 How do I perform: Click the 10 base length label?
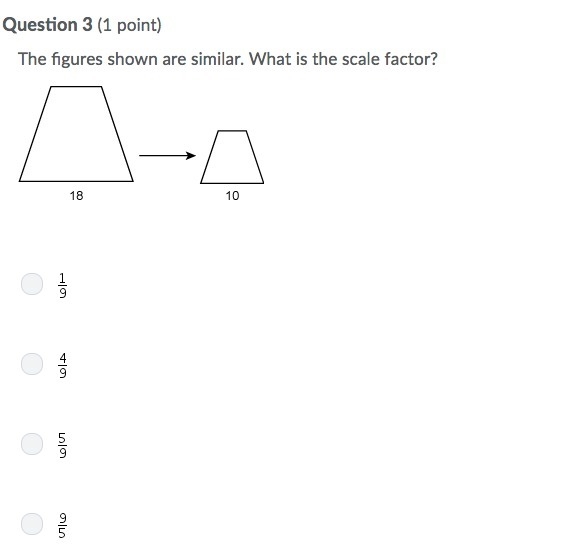(x=233, y=196)
